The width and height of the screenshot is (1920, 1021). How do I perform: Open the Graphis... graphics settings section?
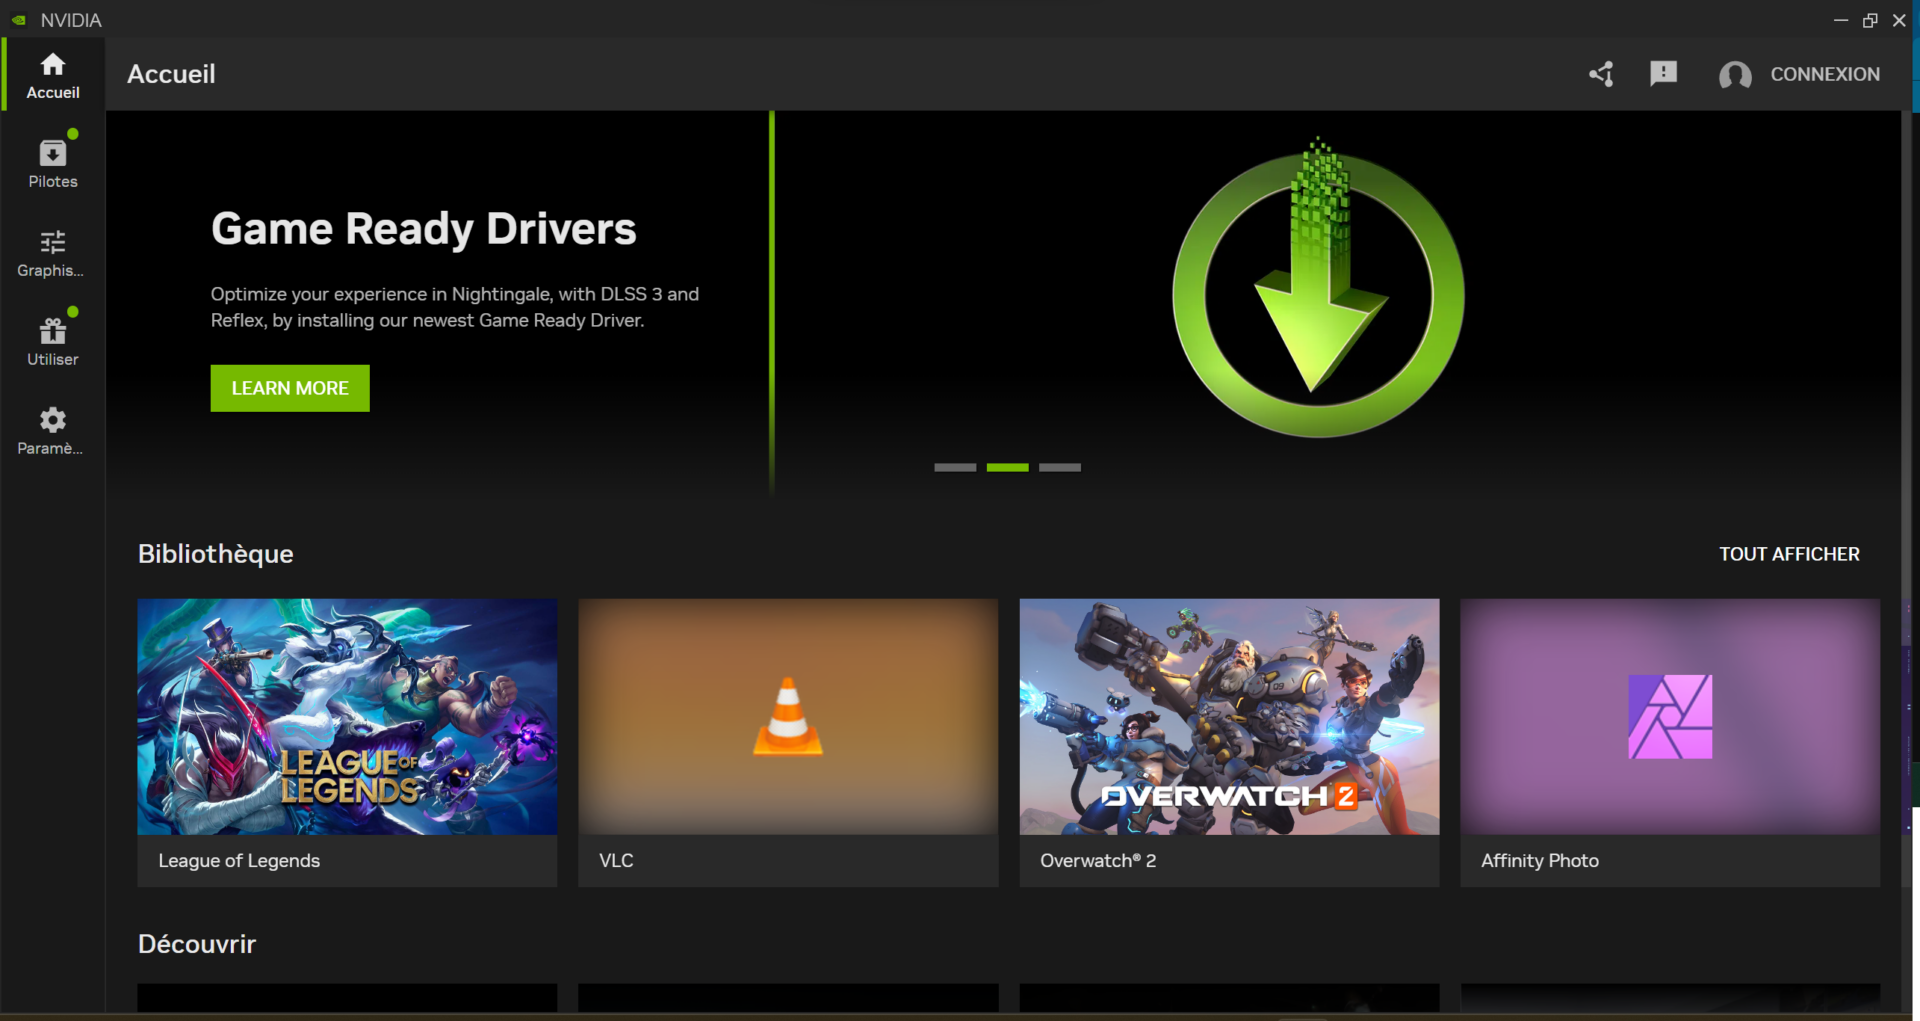[x=53, y=252]
